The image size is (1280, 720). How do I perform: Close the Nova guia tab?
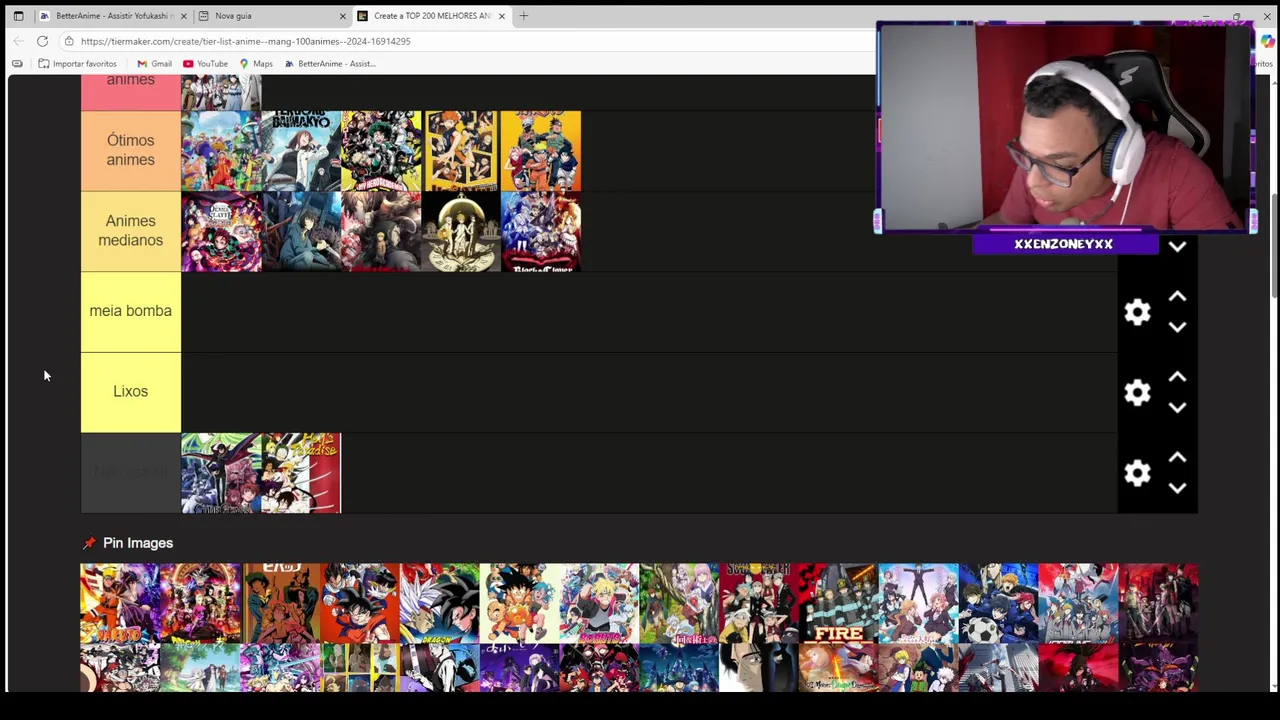(x=342, y=16)
